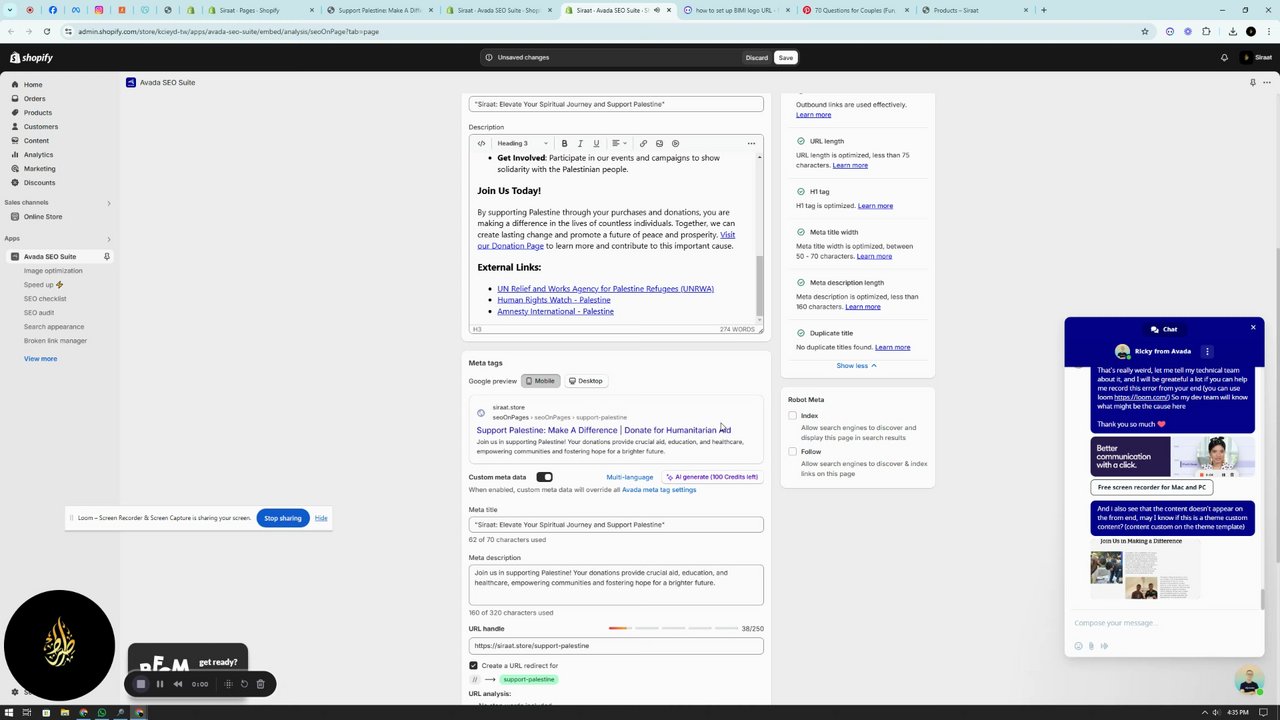This screenshot has height=720, width=1280.
Task: Click View more in app navigation
Action: pos(40,359)
